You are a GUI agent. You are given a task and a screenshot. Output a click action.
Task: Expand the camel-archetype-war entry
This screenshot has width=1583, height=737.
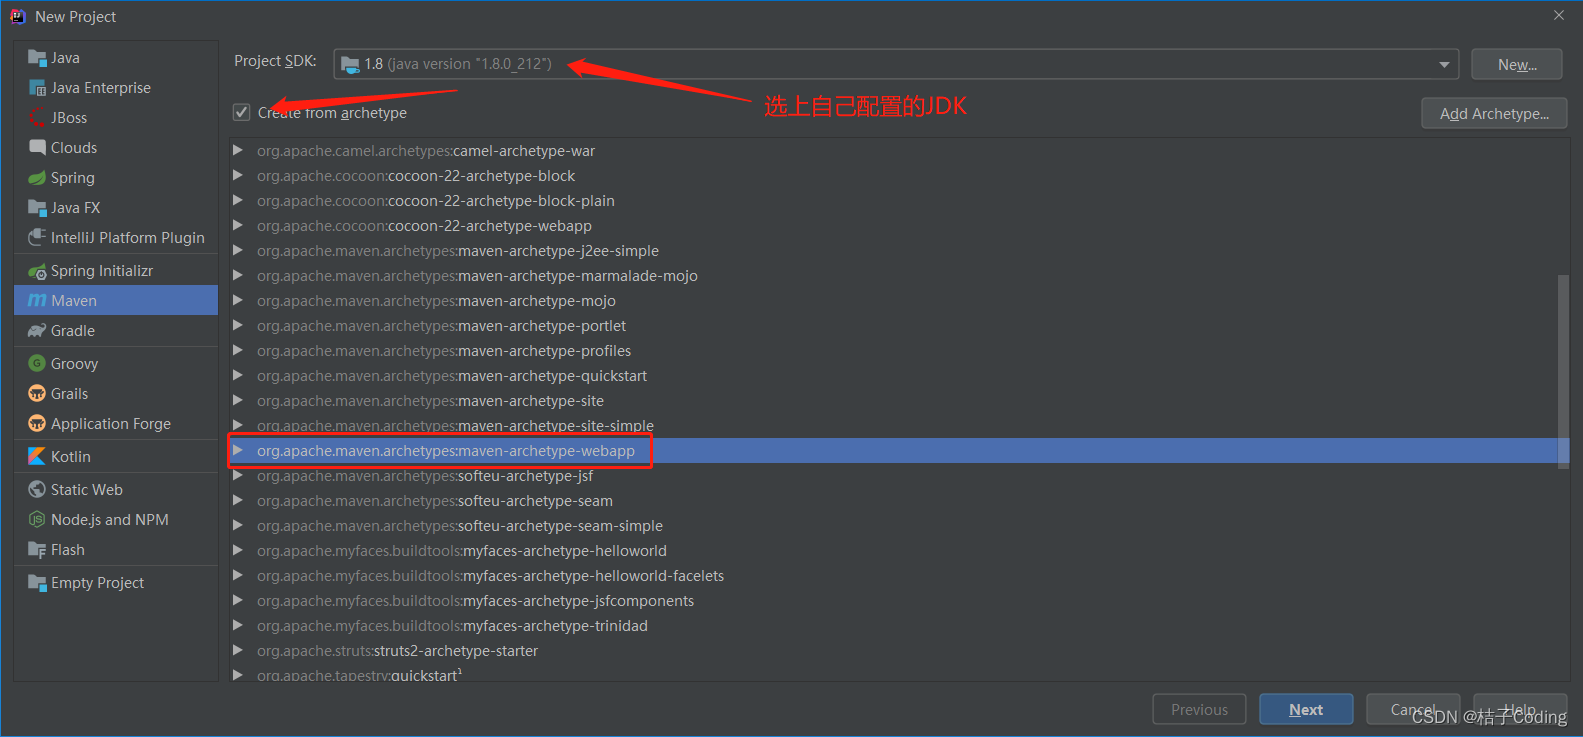238,150
